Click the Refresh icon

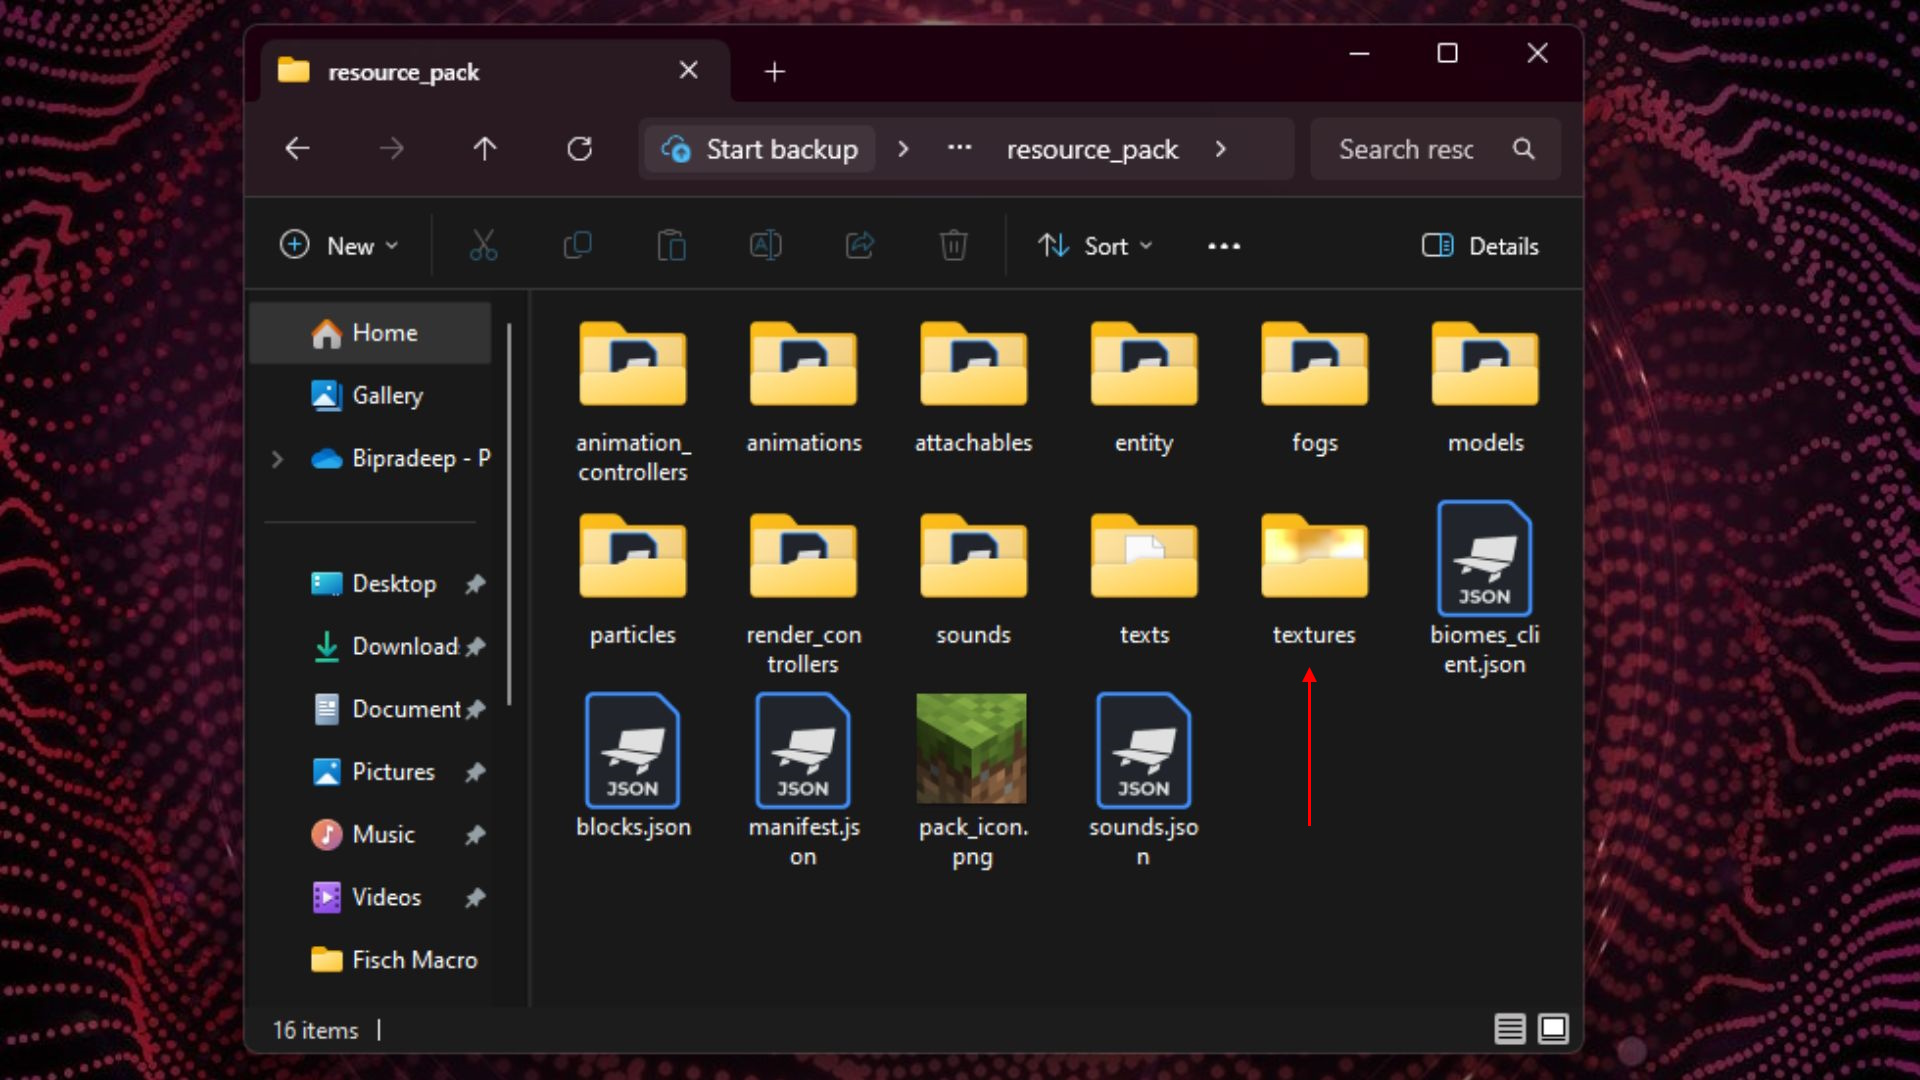tap(579, 149)
